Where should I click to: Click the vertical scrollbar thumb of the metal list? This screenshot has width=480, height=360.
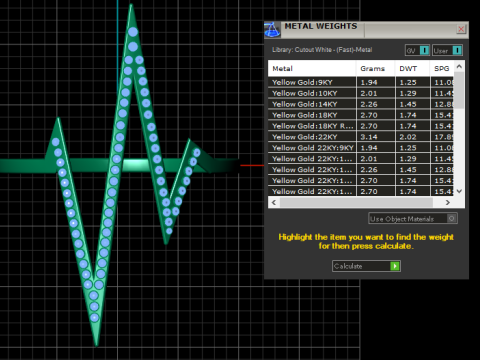point(459,90)
